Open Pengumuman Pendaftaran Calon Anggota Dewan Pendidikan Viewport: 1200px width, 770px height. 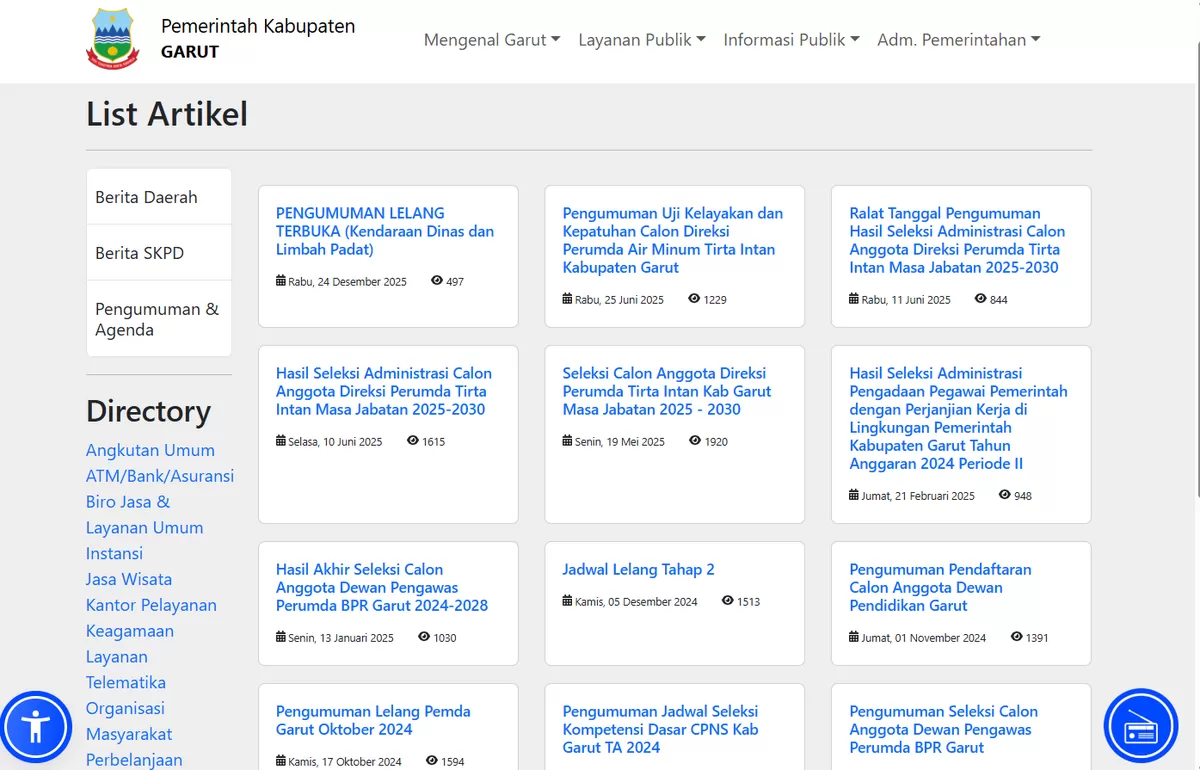point(940,587)
